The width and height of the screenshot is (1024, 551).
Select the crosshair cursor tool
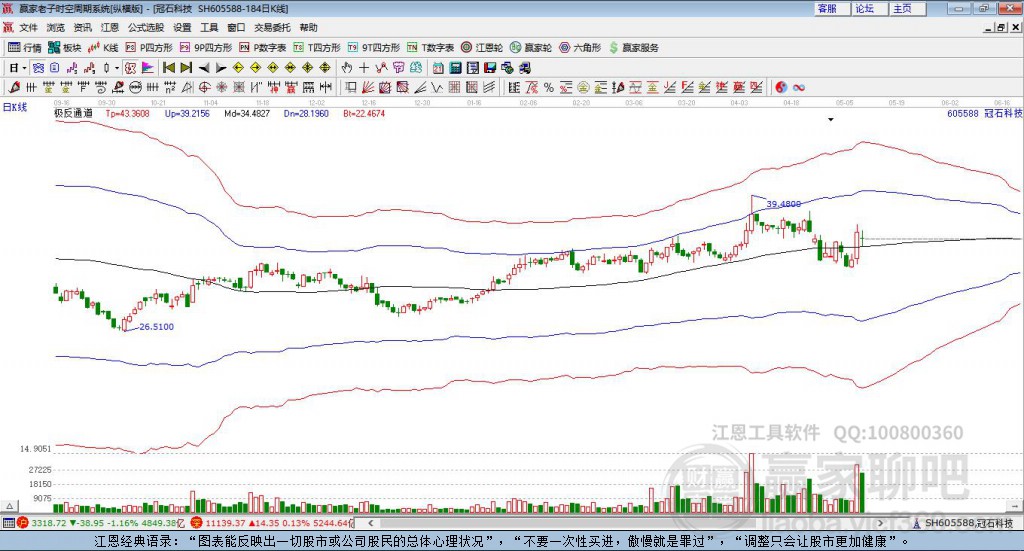point(364,68)
